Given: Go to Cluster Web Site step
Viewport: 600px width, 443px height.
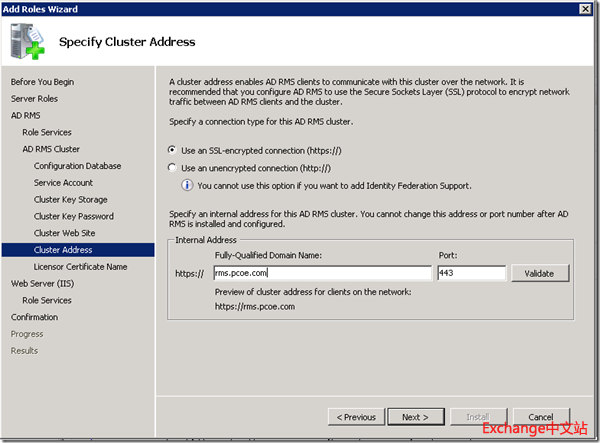Looking at the screenshot, I should 65,233.
